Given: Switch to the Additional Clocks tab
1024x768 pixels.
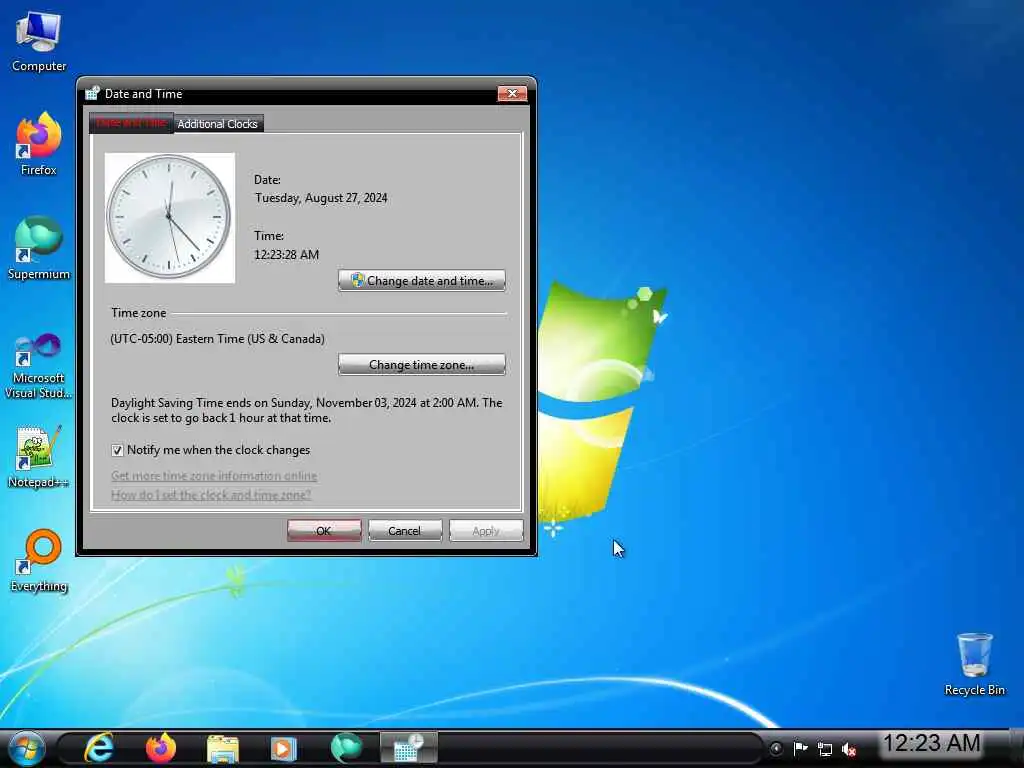Looking at the screenshot, I should pyautogui.click(x=217, y=123).
